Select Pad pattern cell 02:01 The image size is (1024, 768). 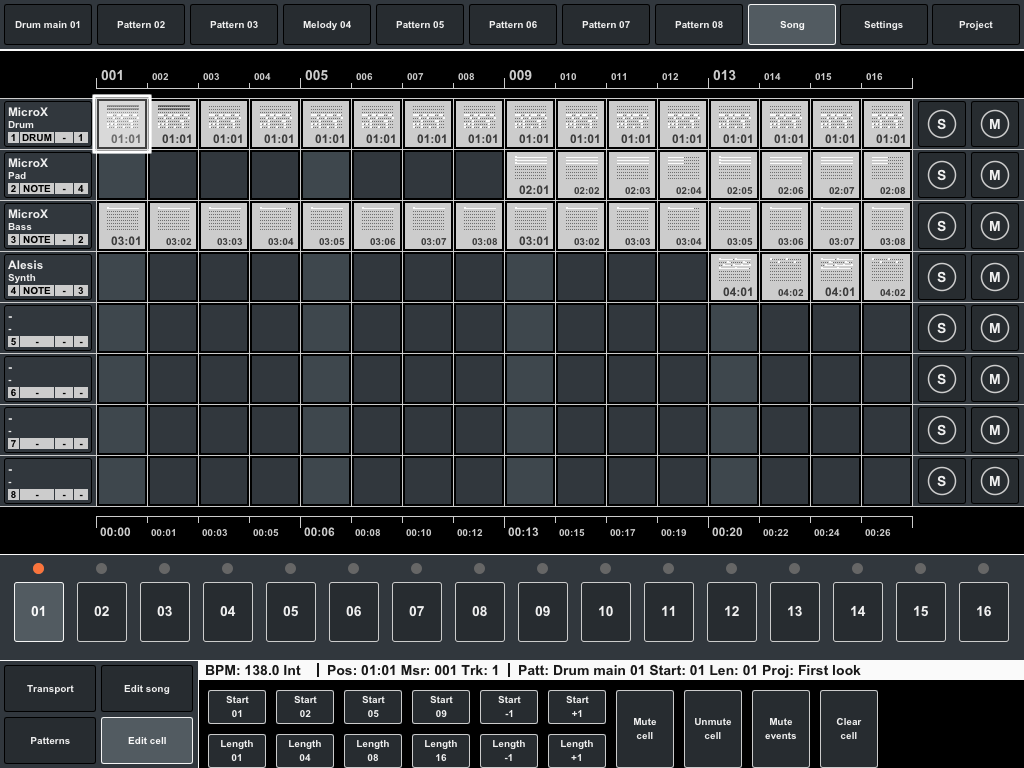pyautogui.click(x=530, y=175)
